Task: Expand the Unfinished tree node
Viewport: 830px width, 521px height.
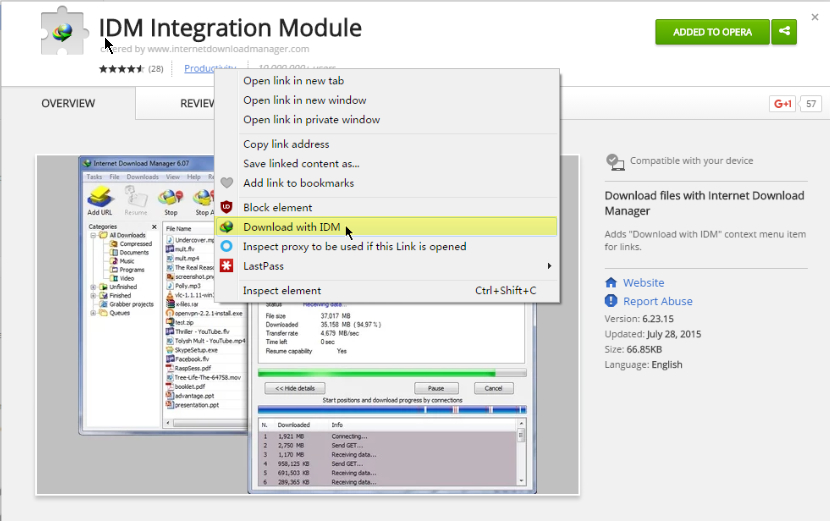Action: [93, 287]
